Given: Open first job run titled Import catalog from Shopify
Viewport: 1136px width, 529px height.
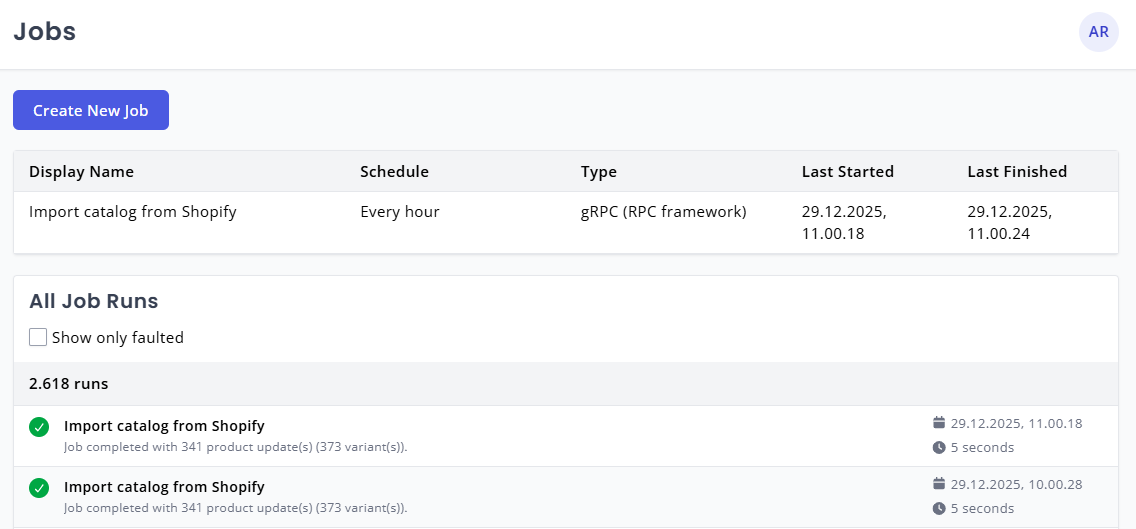Looking at the screenshot, I should pos(164,426).
